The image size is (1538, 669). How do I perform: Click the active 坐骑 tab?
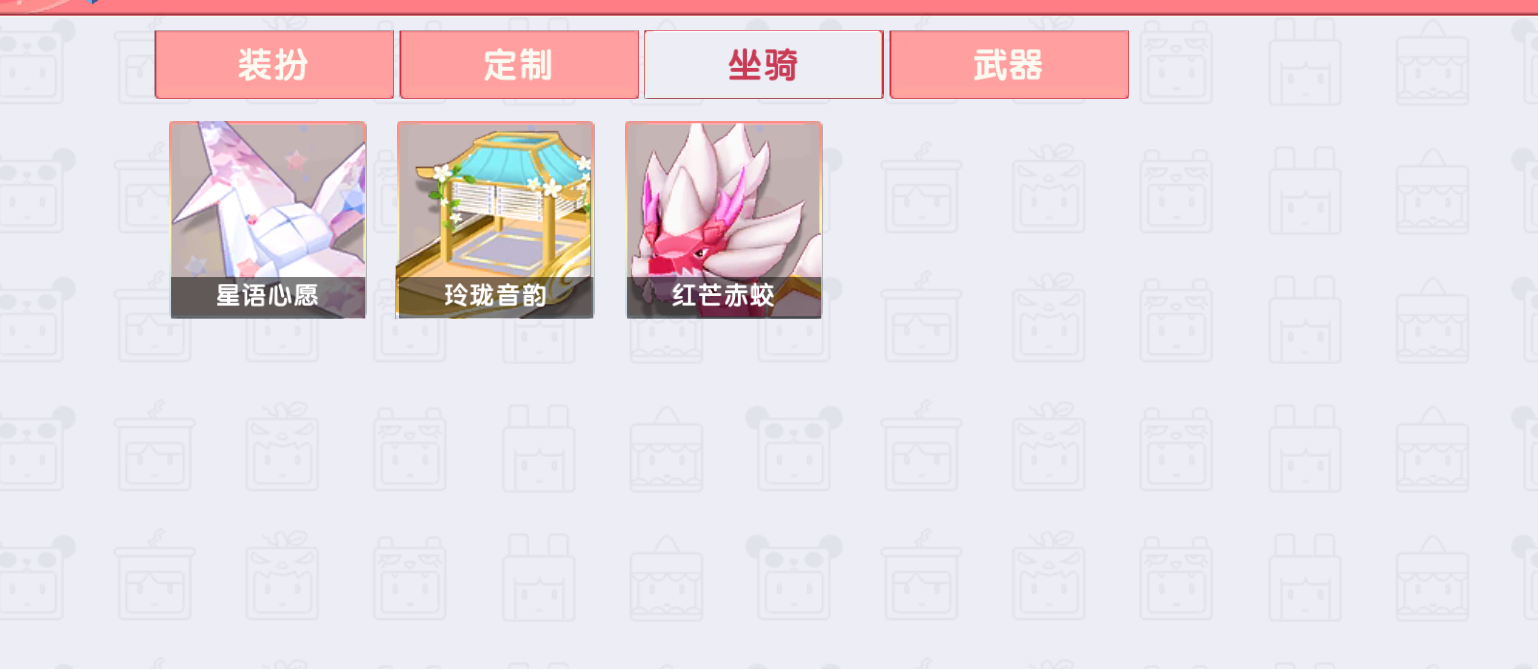pos(763,65)
